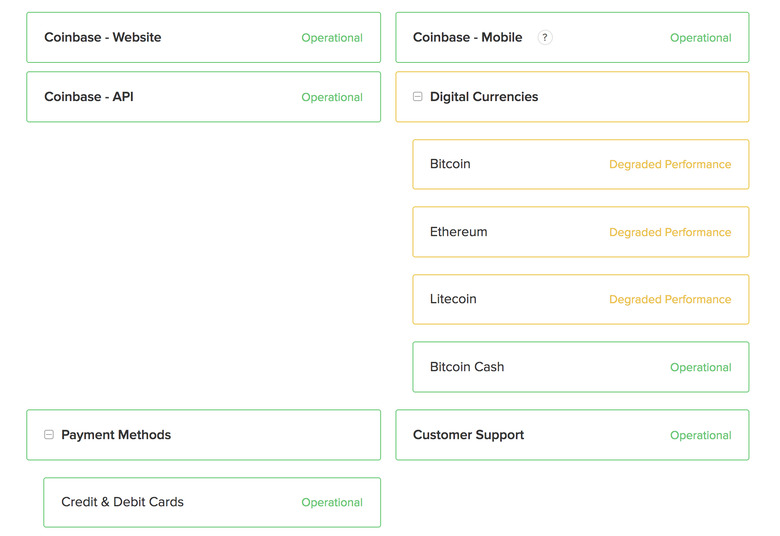Select the Coinbase - Website component label
Screen dimensions: 780x536
coord(102,37)
